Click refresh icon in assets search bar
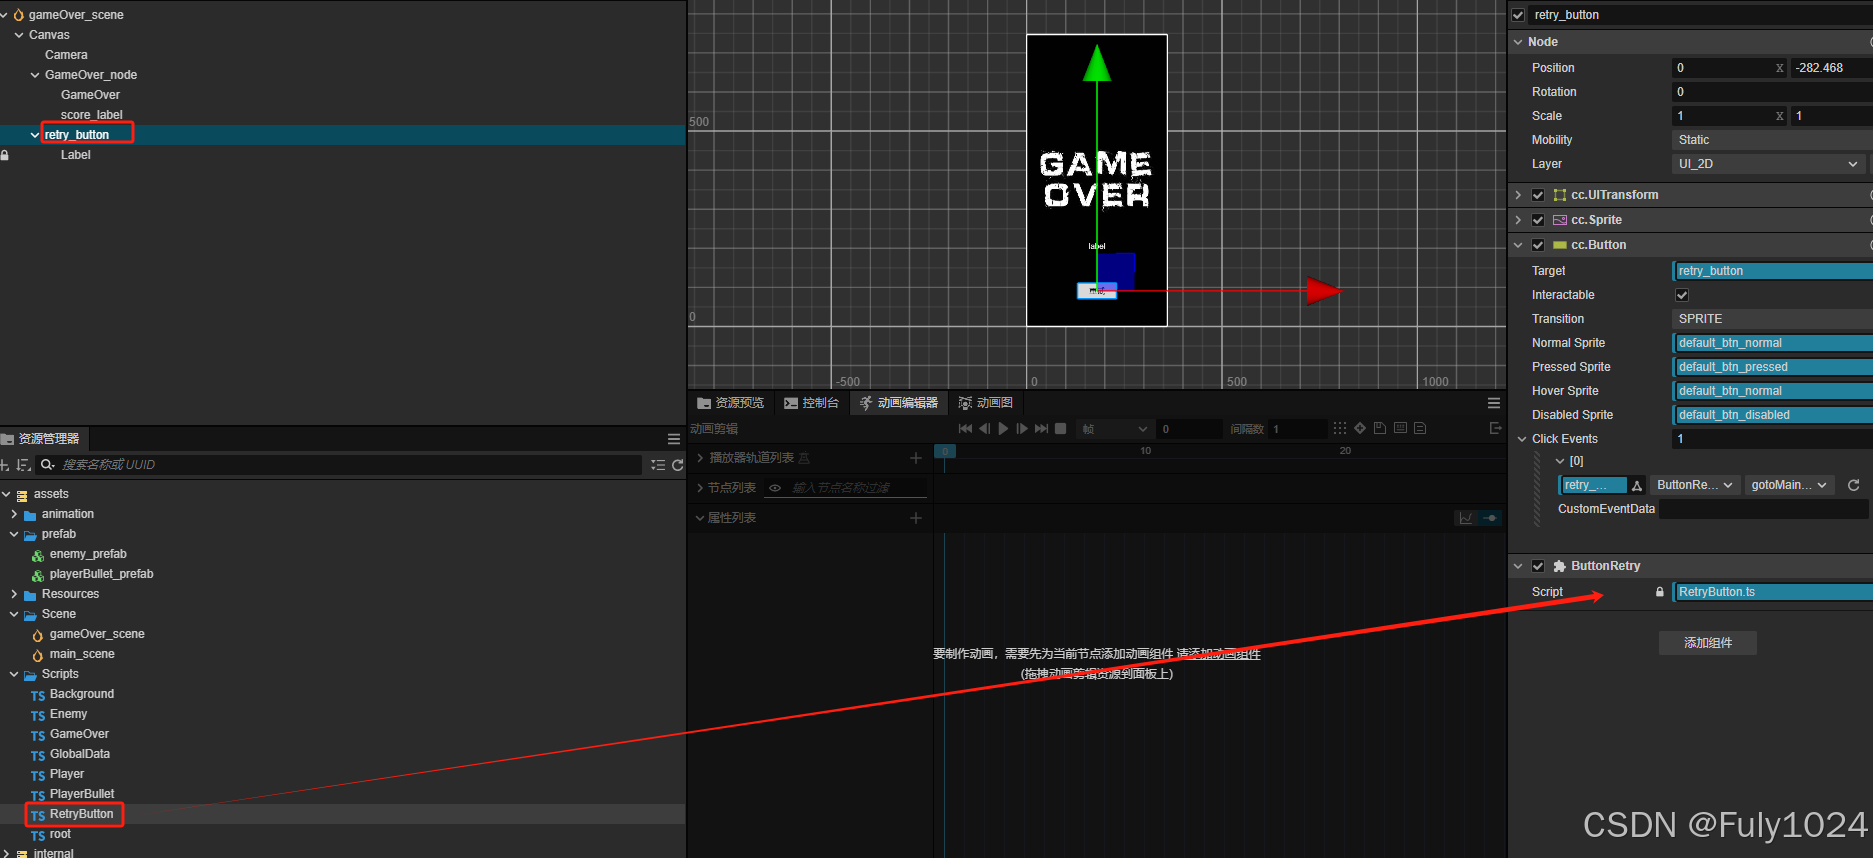1873x858 pixels. click(677, 465)
